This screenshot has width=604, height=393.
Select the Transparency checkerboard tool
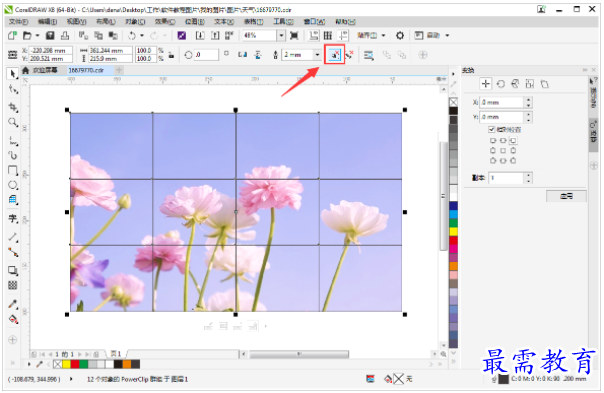(x=13, y=285)
